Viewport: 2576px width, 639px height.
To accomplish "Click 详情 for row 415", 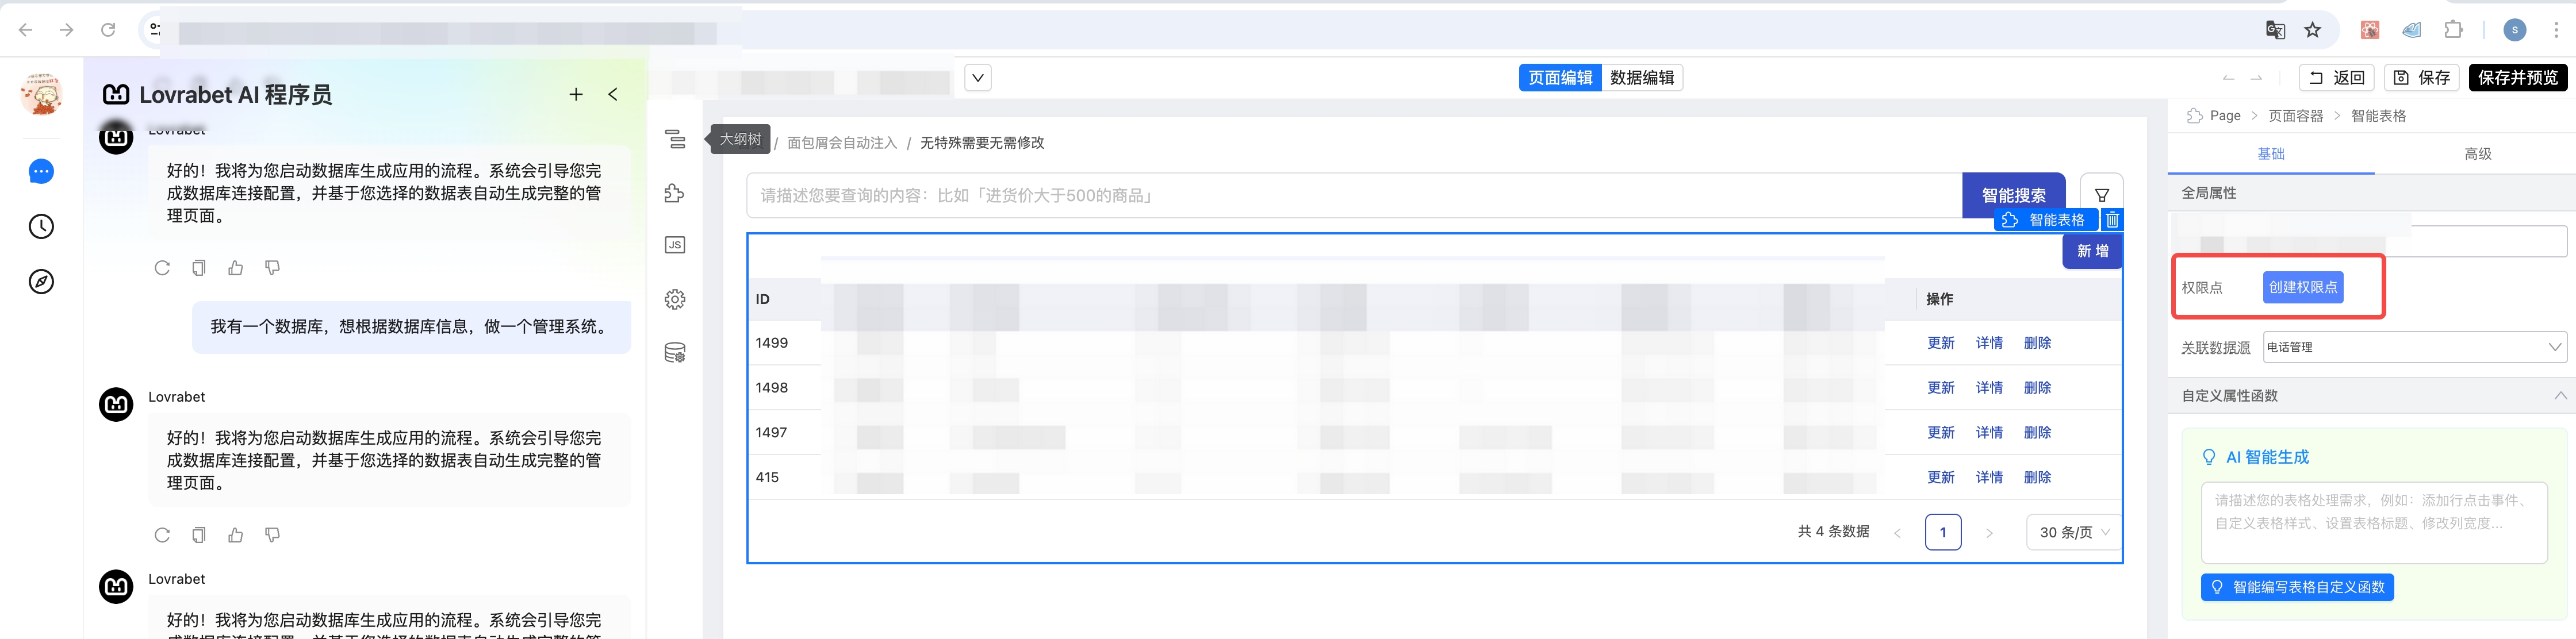I will [1988, 478].
